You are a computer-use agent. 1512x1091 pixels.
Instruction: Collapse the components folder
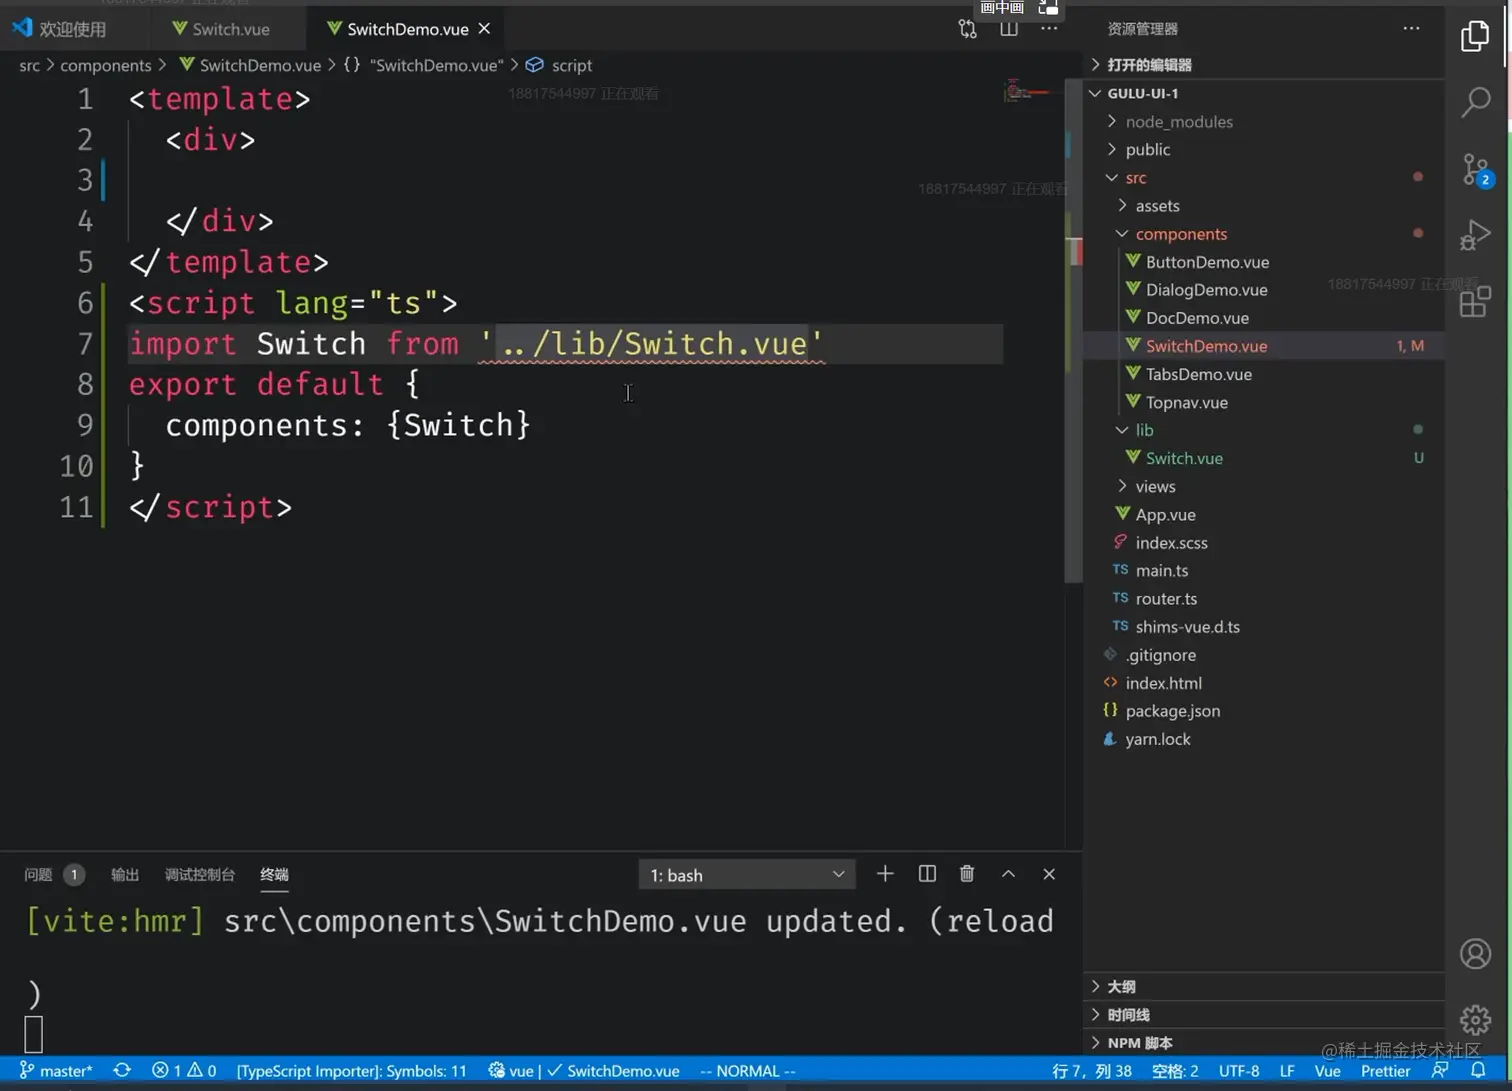pyautogui.click(x=1180, y=234)
